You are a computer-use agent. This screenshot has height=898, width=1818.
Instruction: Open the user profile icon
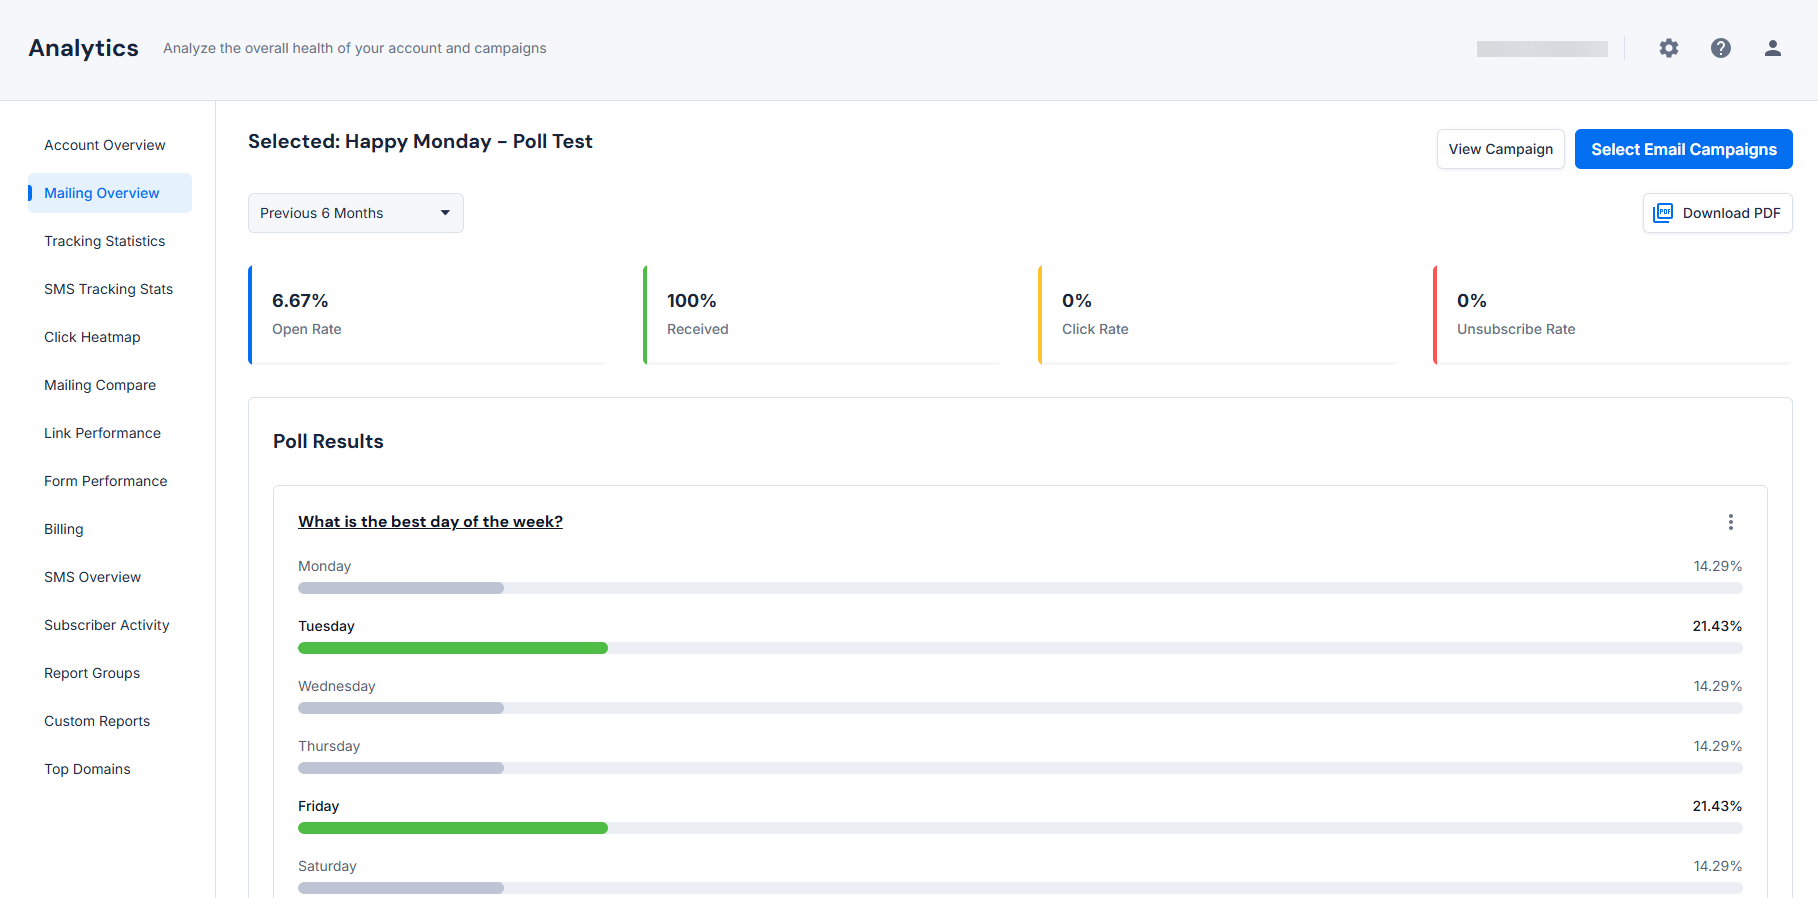(1773, 48)
